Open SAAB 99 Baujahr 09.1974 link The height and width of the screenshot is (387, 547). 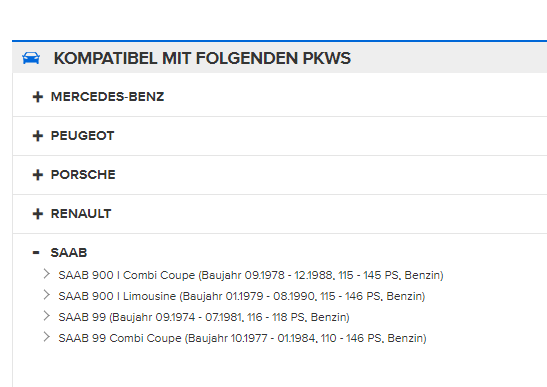(204, 317)
